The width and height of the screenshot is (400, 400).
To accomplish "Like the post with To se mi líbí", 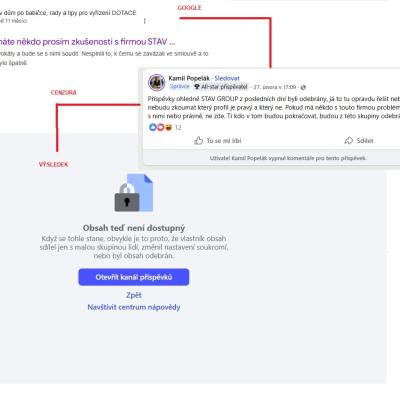I will pos(218,141).
